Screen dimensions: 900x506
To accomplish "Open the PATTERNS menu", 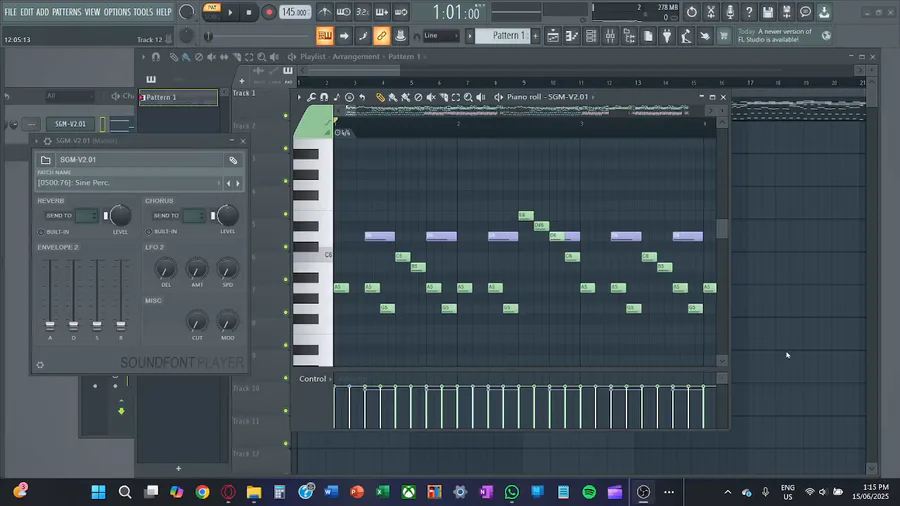I will 67,12.
